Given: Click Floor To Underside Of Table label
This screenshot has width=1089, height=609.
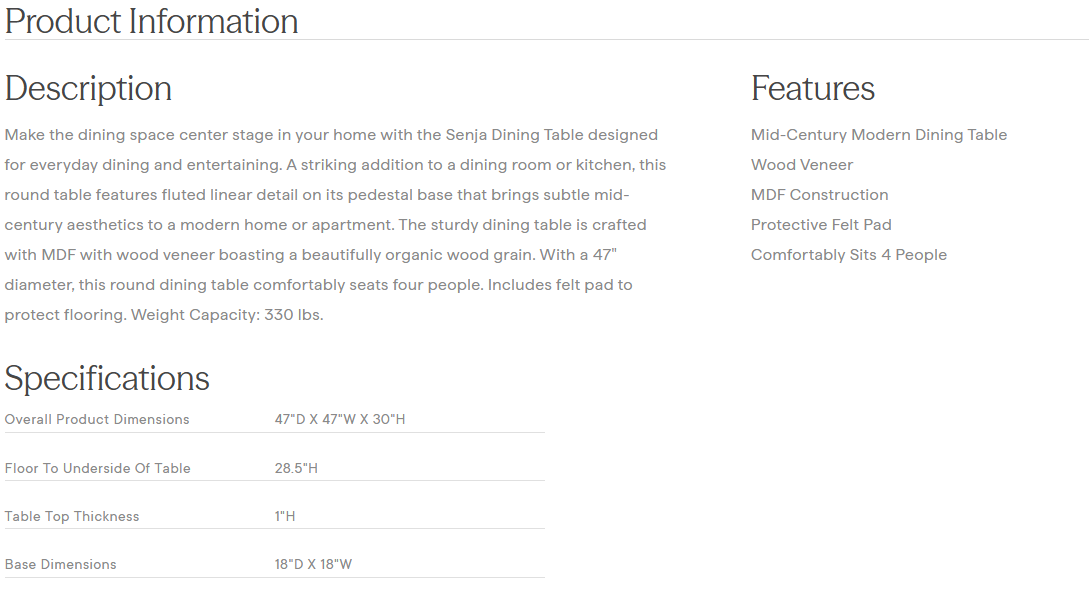Looking at the screenshot, I should tap(97, 468).
